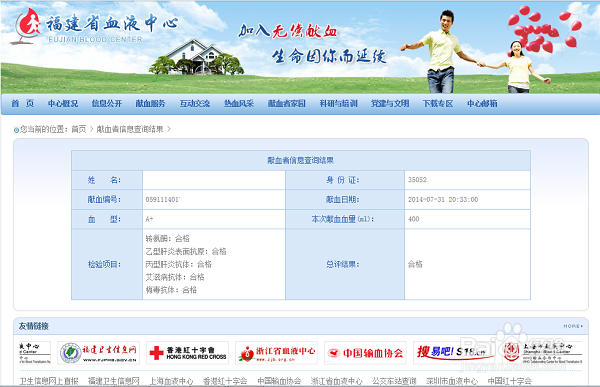Click the 浙江省血液中心 text link
Image resolution: width=600 pixels, height=387 pixels.
[337, 381]
